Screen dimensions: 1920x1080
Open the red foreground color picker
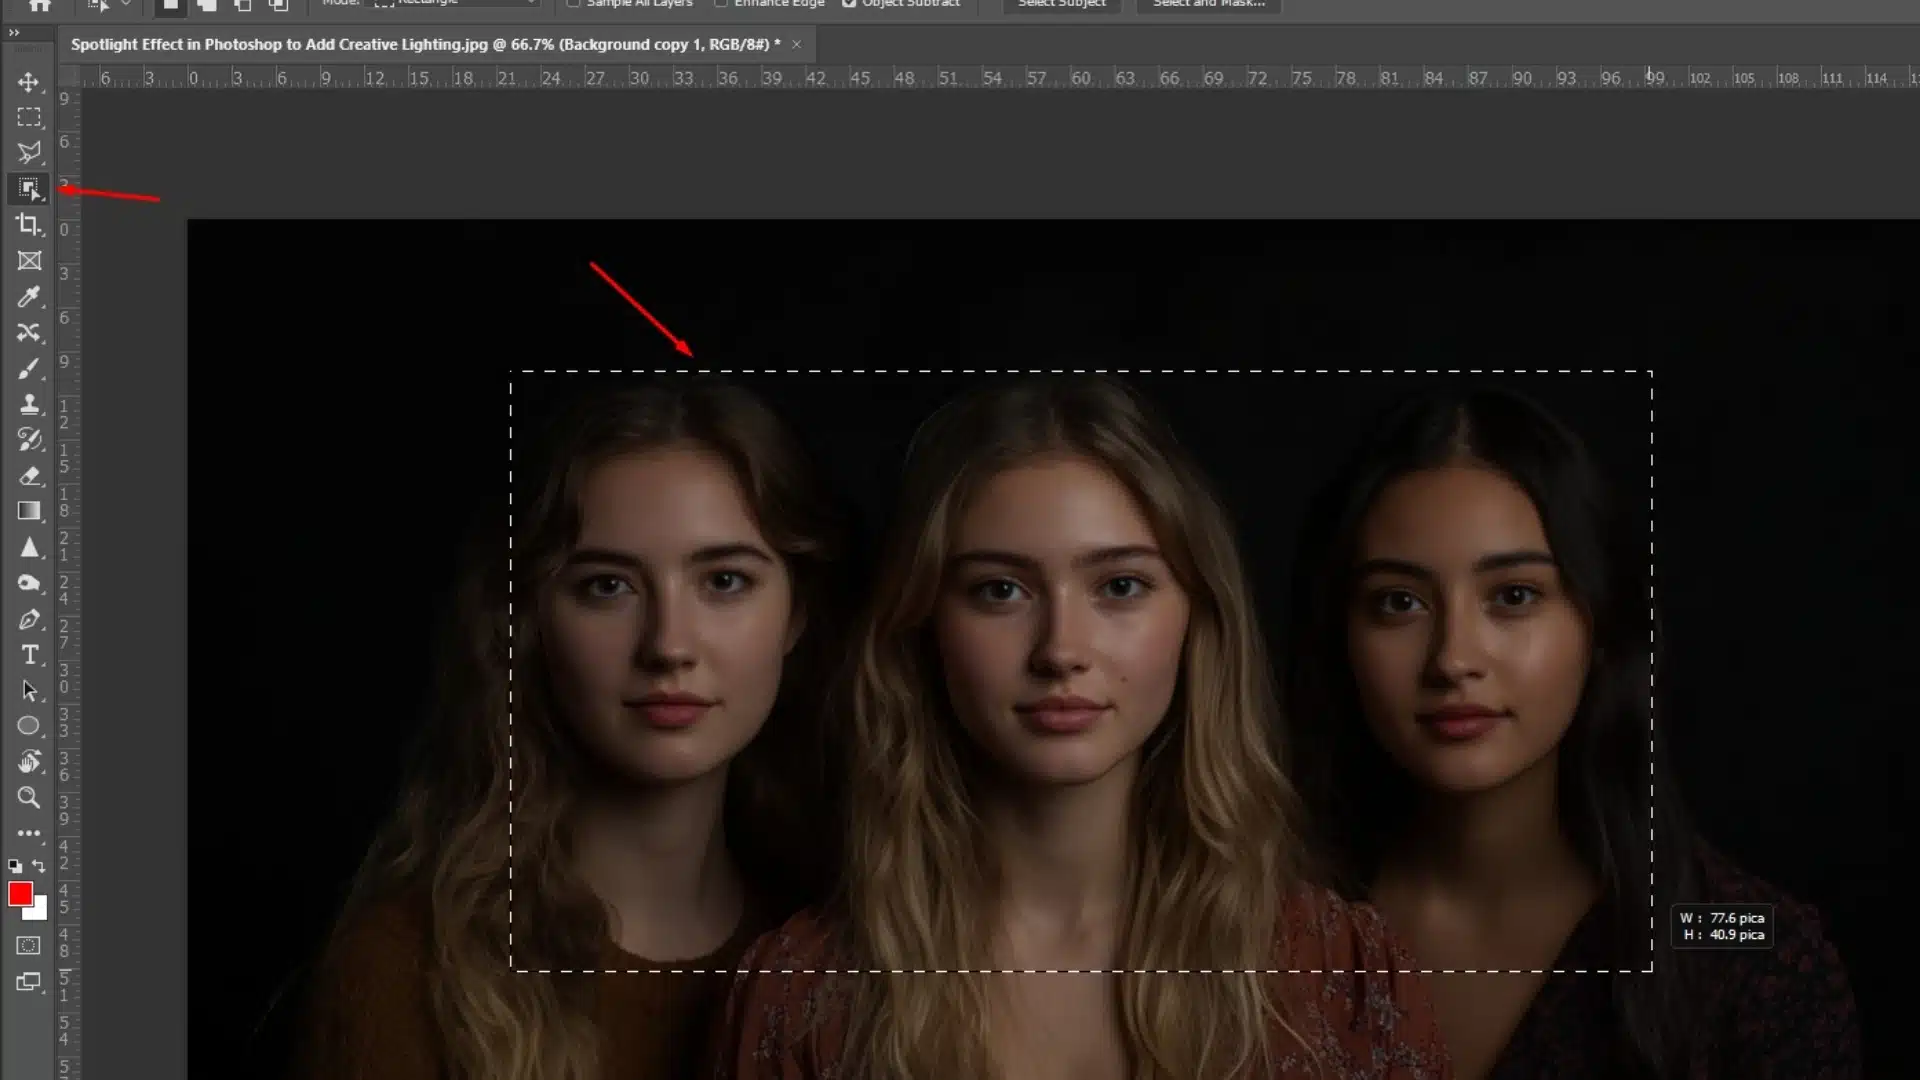(20, 893)
